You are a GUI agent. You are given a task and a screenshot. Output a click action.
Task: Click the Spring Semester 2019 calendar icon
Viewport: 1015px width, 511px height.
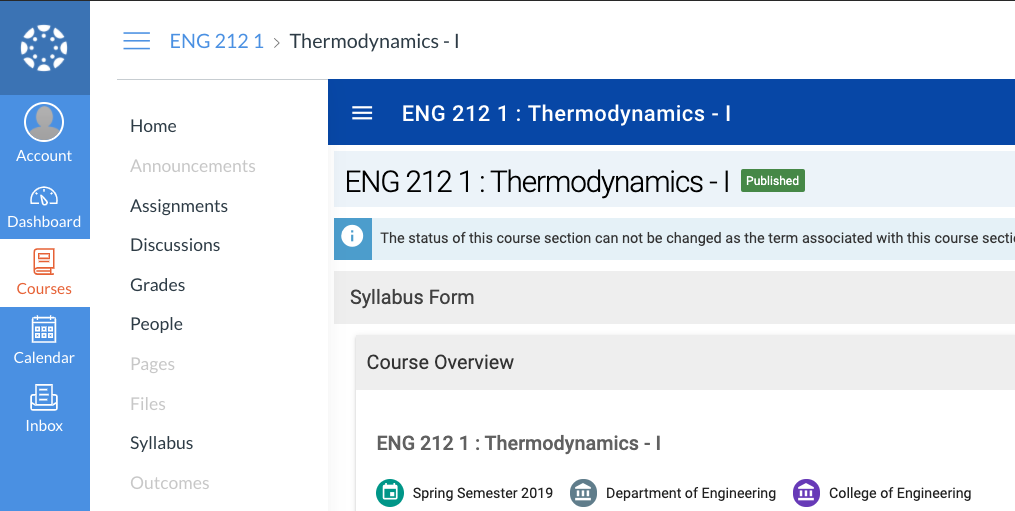(390, 493)
